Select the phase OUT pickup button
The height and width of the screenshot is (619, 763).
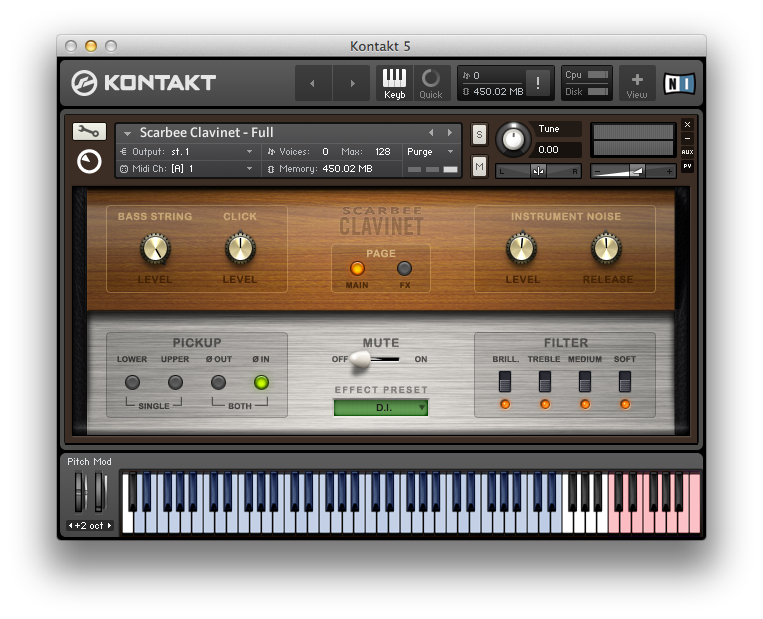pyautogui.click(x=218, y=382)
